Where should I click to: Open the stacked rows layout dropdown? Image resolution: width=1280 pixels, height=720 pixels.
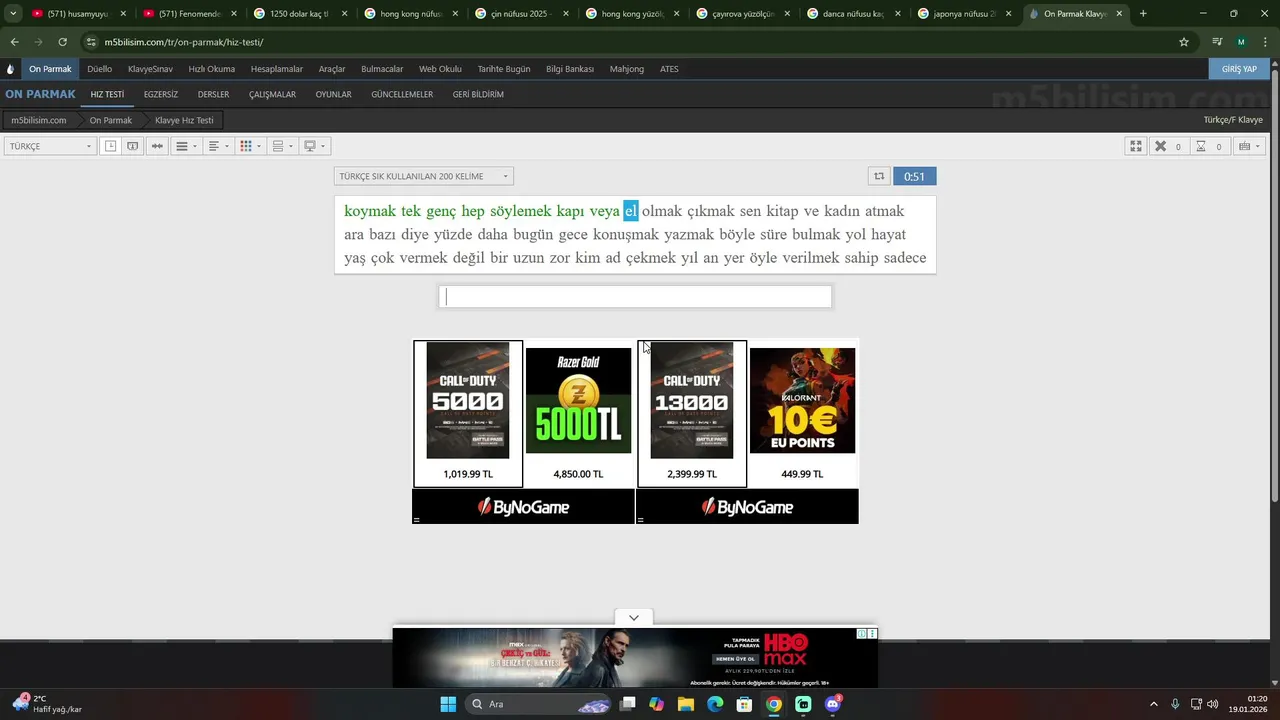click(x=283, y=146)
